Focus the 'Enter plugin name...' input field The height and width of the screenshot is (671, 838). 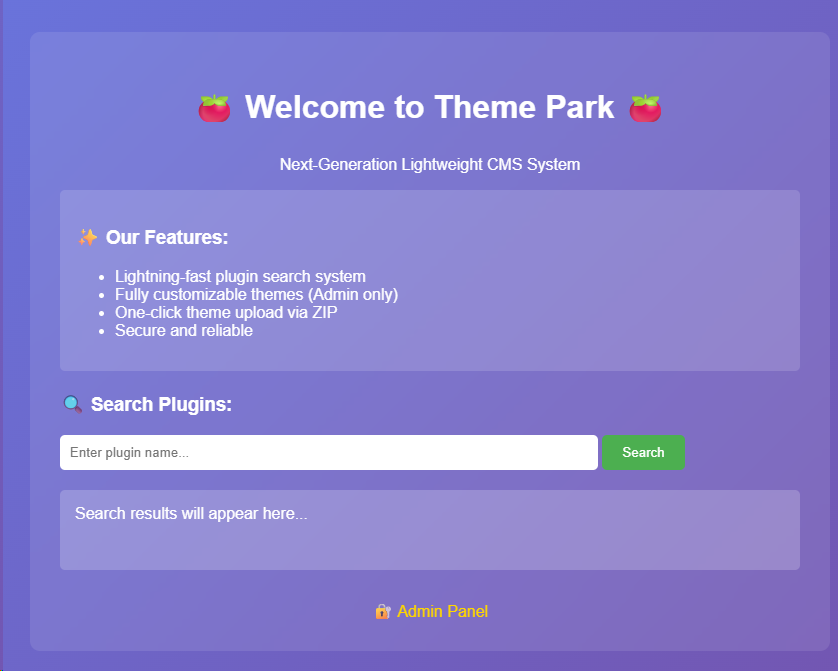(328, 452)
